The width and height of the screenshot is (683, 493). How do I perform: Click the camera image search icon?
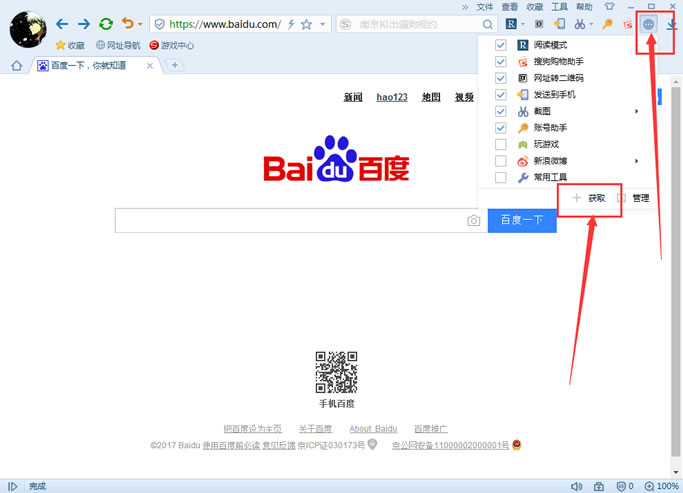pos(473,221)
